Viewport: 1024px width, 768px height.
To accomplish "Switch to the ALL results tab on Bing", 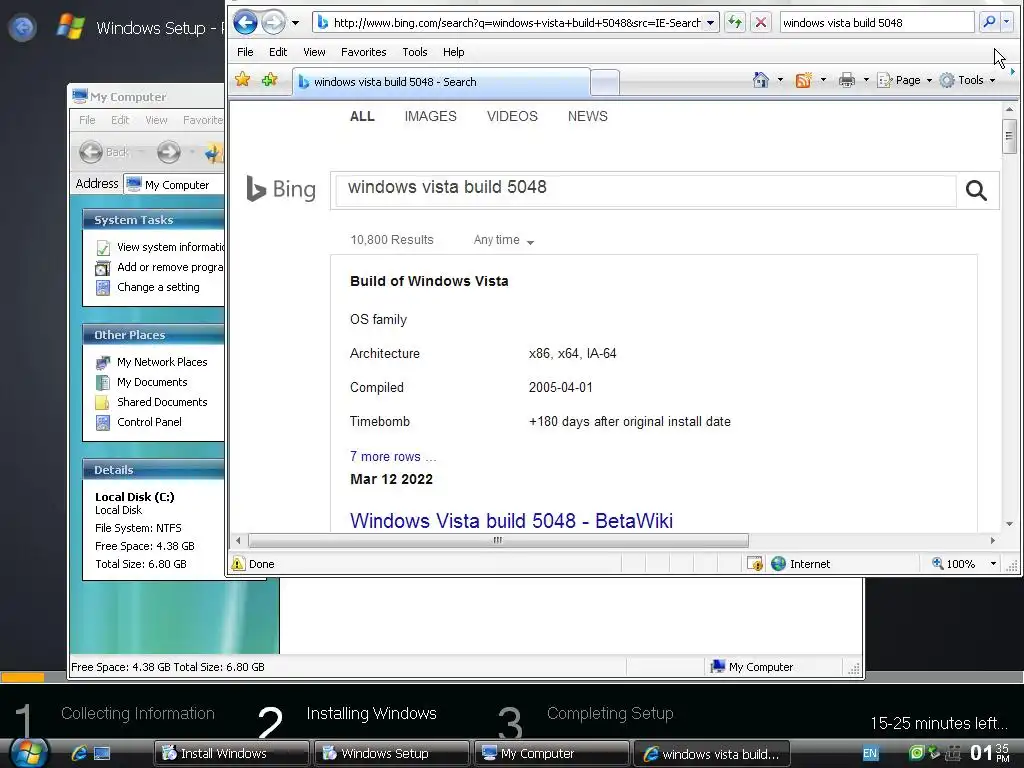I will pyautogui.click(x=362, y=116).
